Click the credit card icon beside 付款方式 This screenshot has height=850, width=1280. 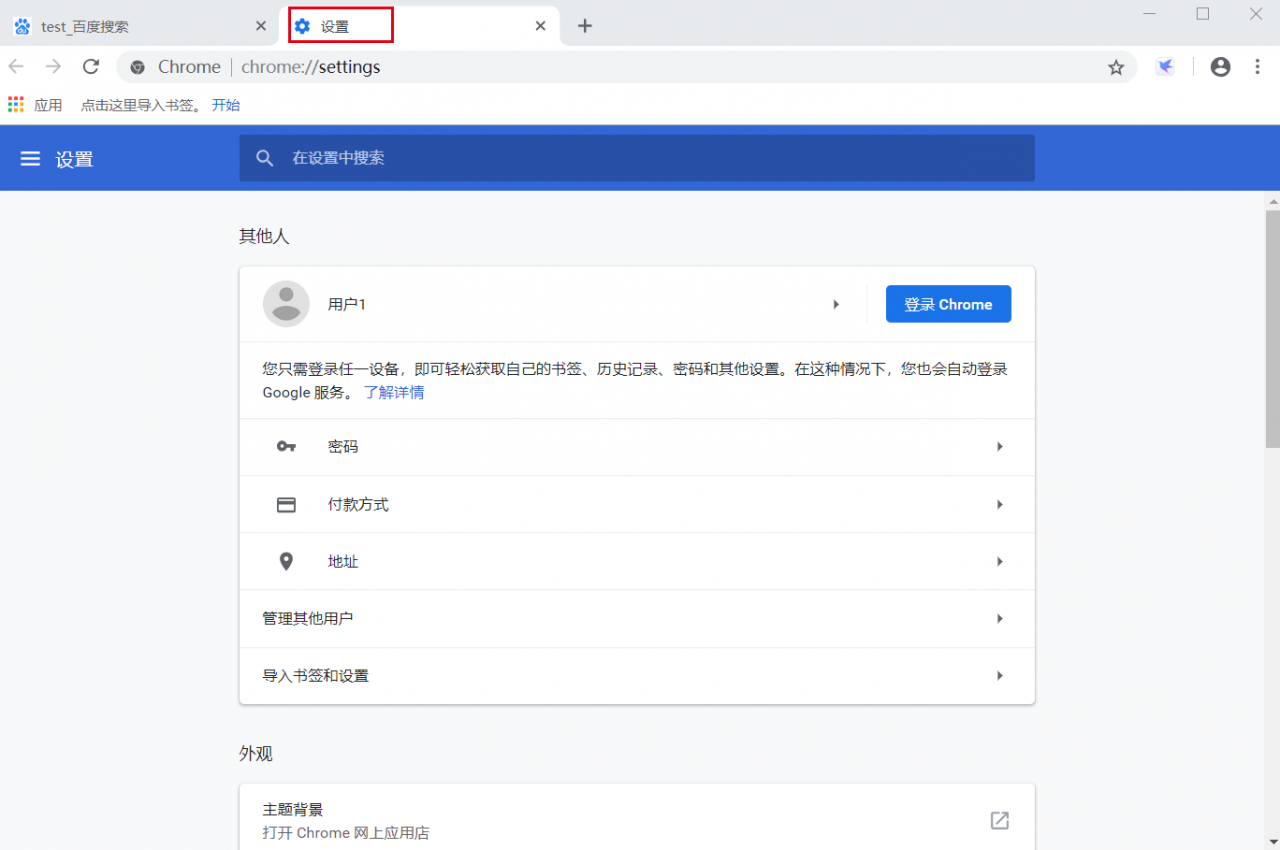click(x=286, y=505)
